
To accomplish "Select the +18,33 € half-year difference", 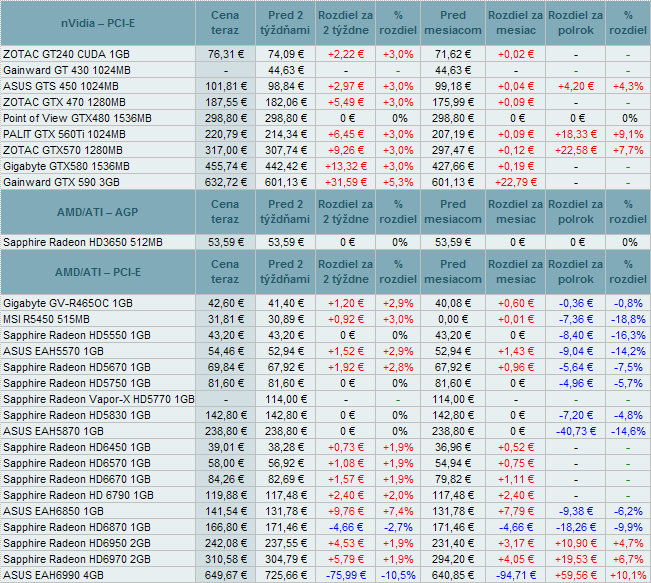I will pyautogui.click(x=576, y=135).
